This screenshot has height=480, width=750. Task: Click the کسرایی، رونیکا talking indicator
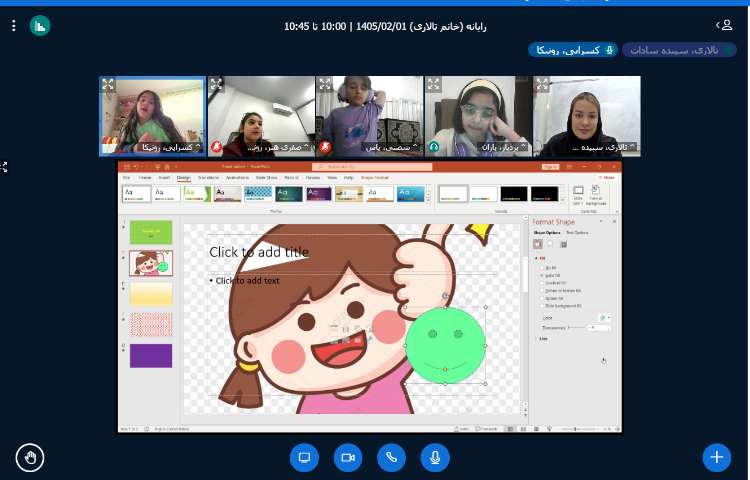[573, 50]
